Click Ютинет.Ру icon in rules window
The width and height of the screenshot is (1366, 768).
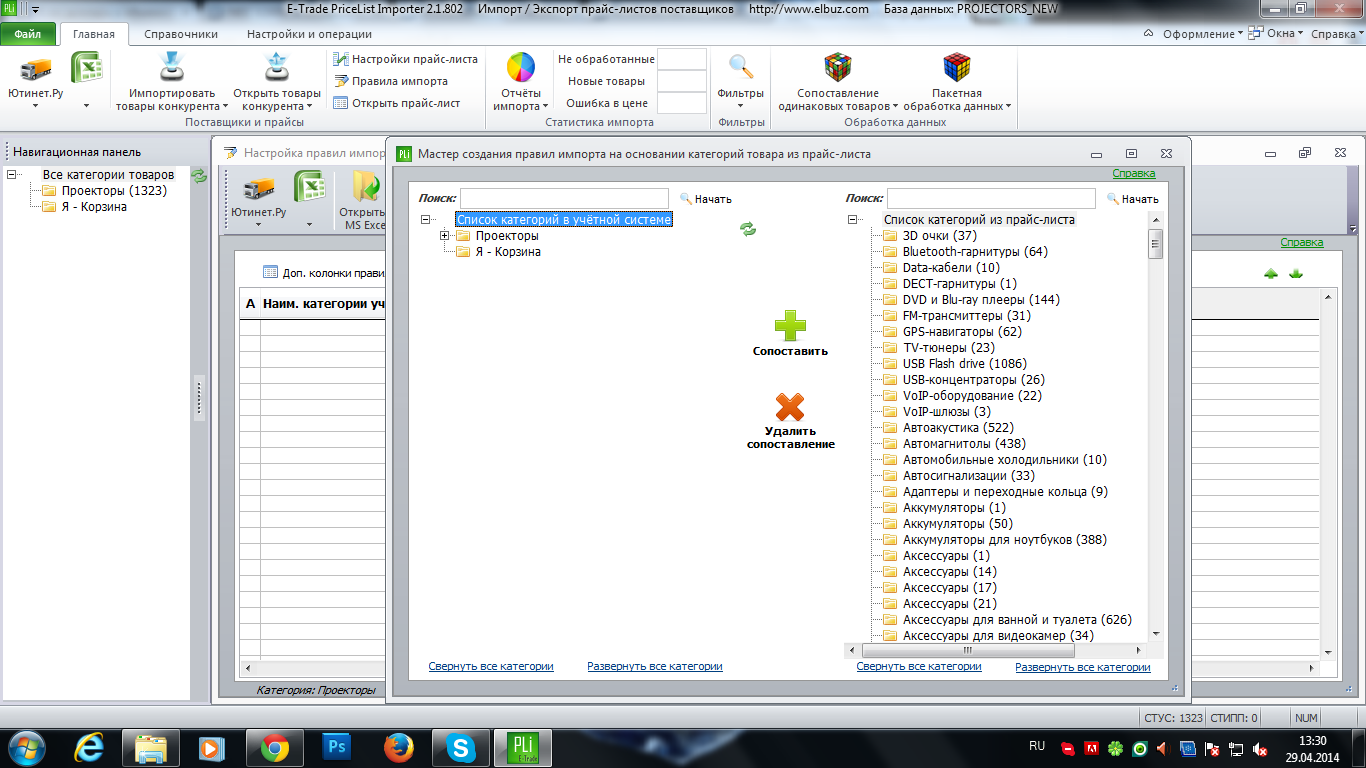[259, 188]
